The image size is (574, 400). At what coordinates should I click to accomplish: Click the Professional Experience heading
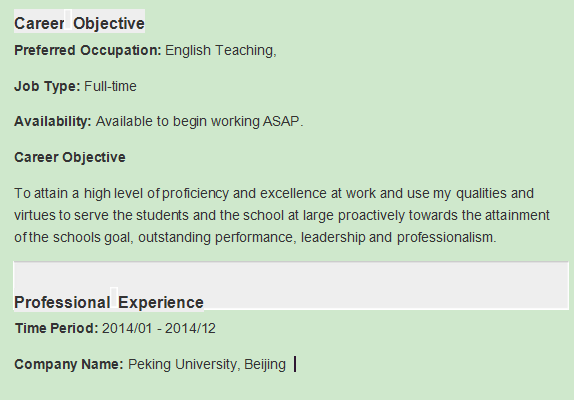pyautogui.click(x=109, y=303)
